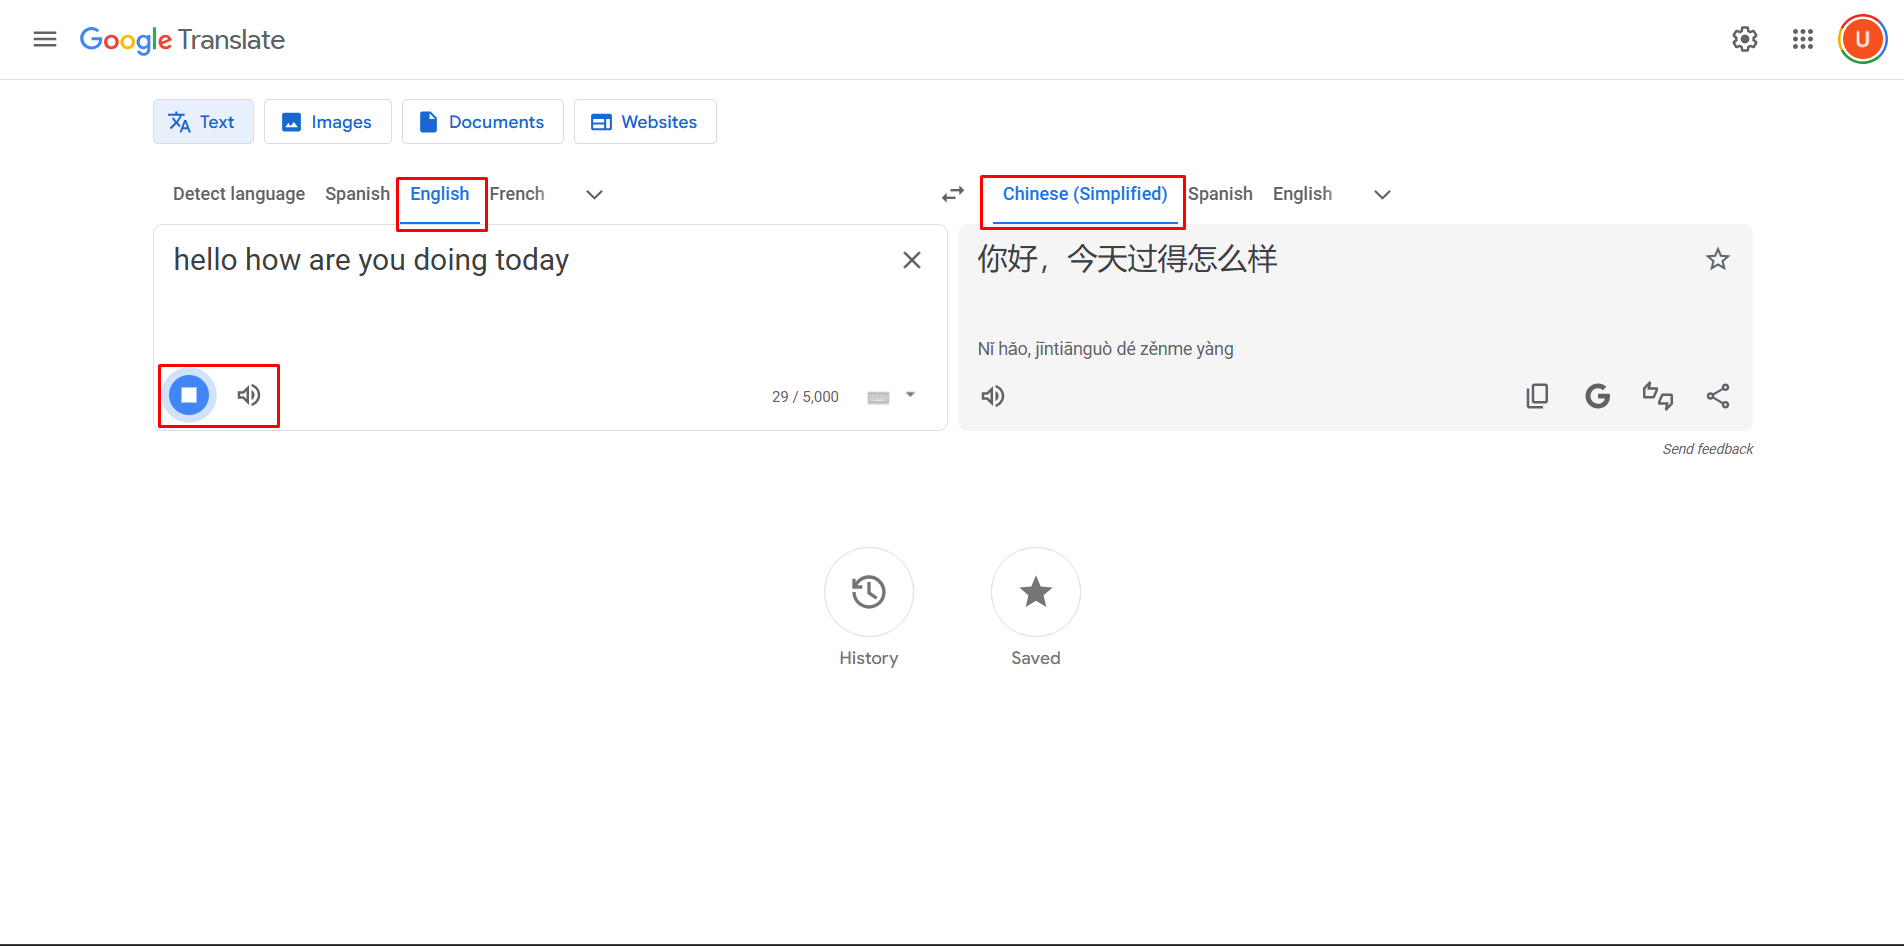Screen dimensions: 1904x946
Task: Switch to the Documents translation tab
Action: [482, 121]
